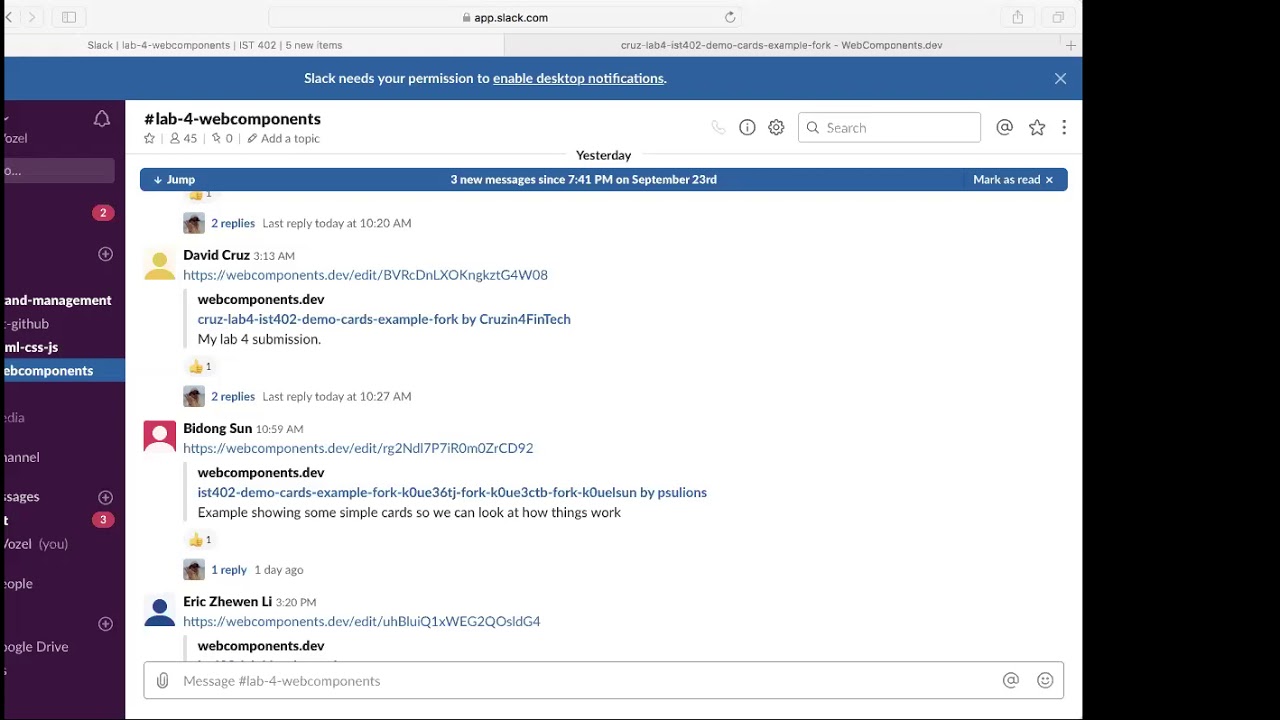This screenshot has height=720, width=1280.
Task: Expand 2 replies at 10:20 AM thread
Action: 233,223
